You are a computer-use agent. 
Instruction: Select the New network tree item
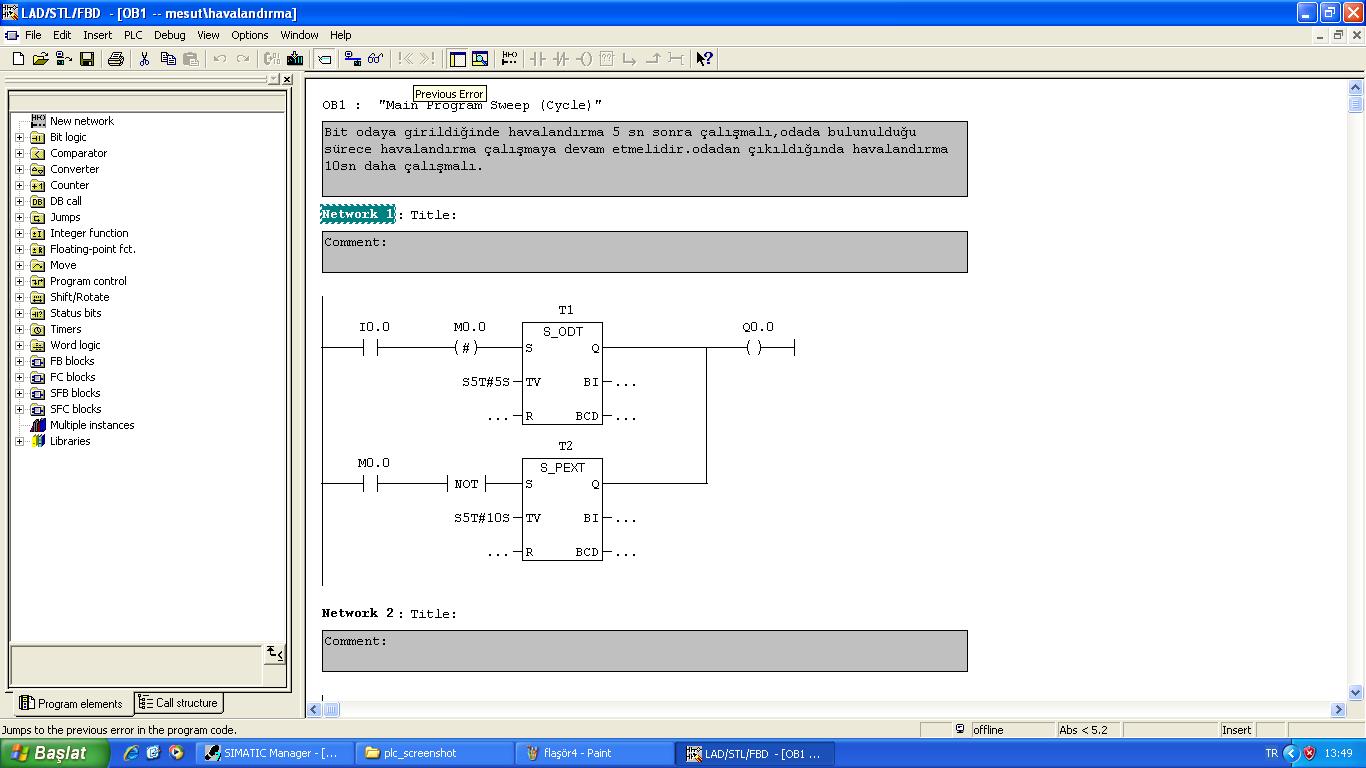81,121
